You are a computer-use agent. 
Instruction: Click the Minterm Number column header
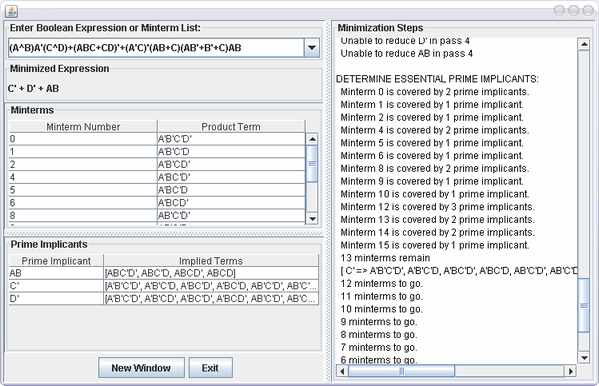[83, 127]
